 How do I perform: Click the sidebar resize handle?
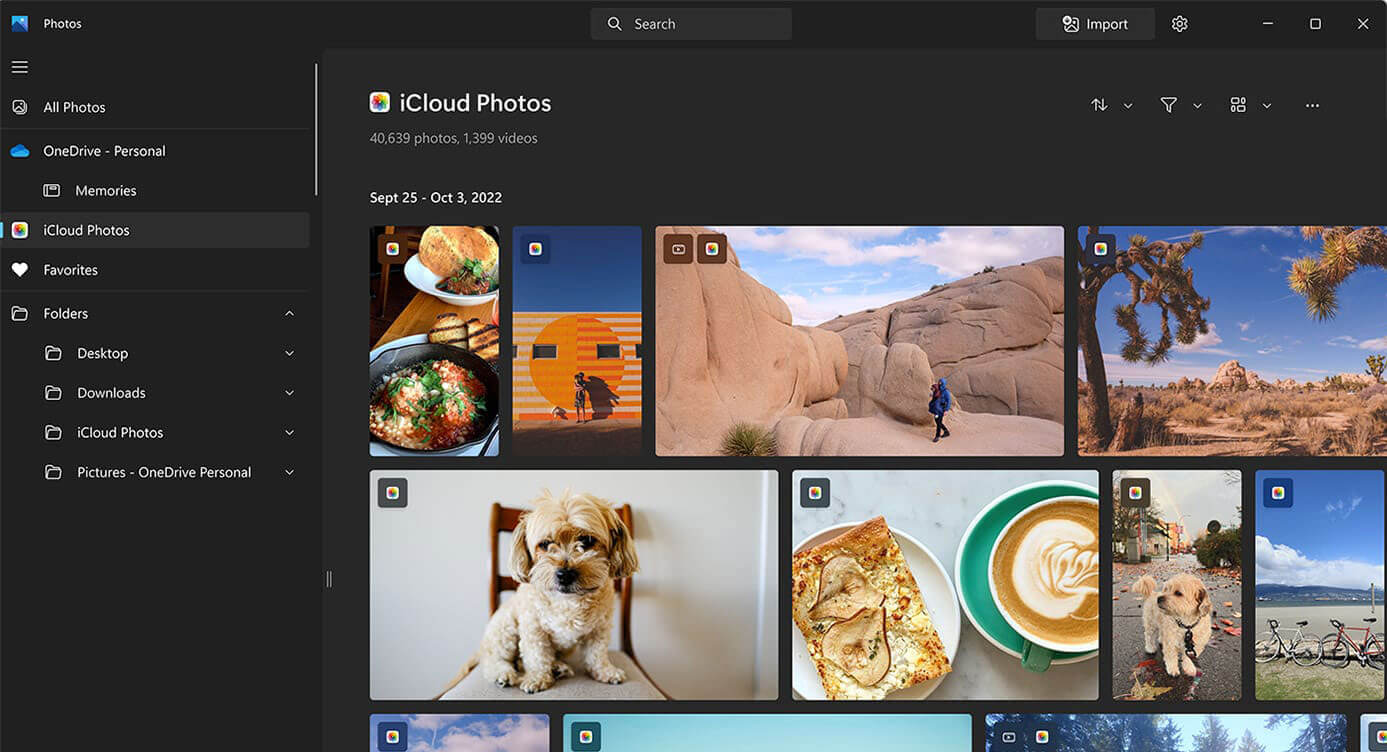(329, 579)
